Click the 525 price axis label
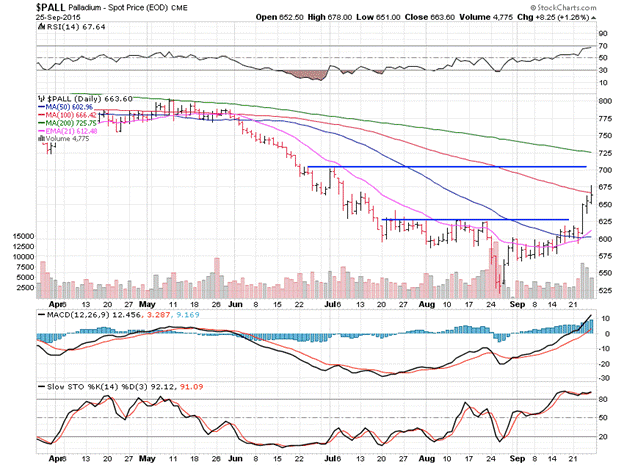Viewport: 624px width, 465px height. tap(605, 291)
